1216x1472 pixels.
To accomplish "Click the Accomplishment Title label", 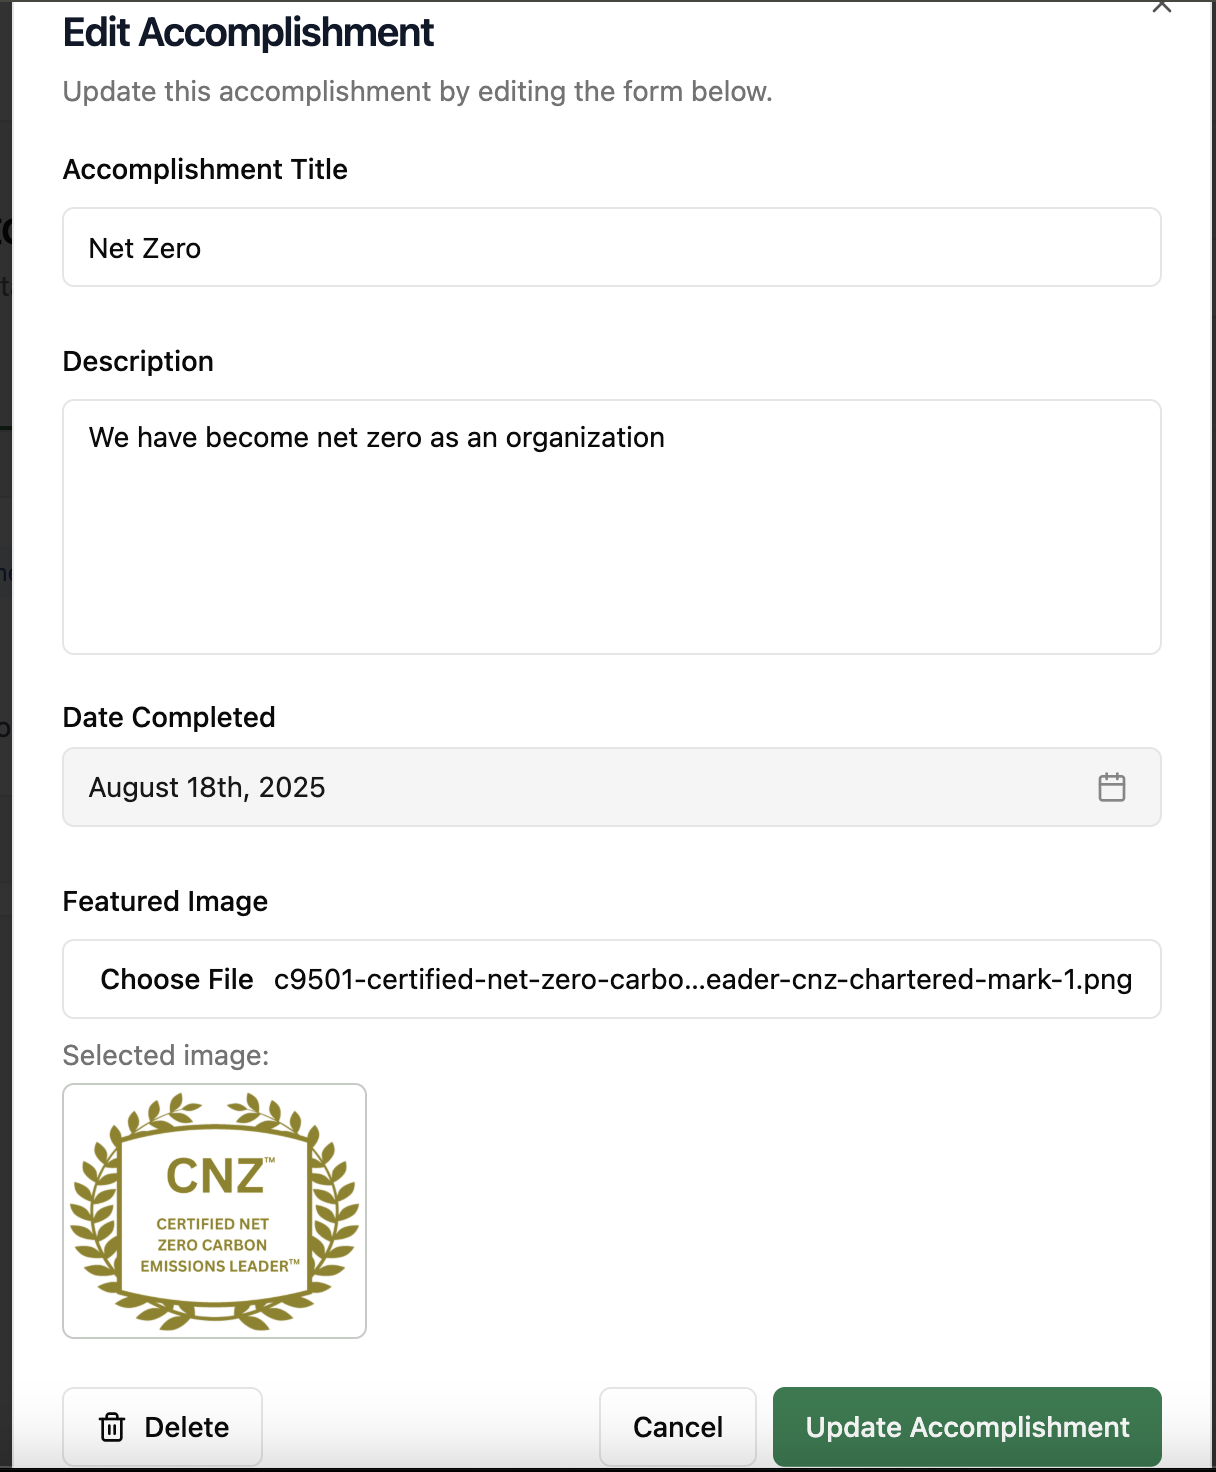I will click(x=205, y=170).
